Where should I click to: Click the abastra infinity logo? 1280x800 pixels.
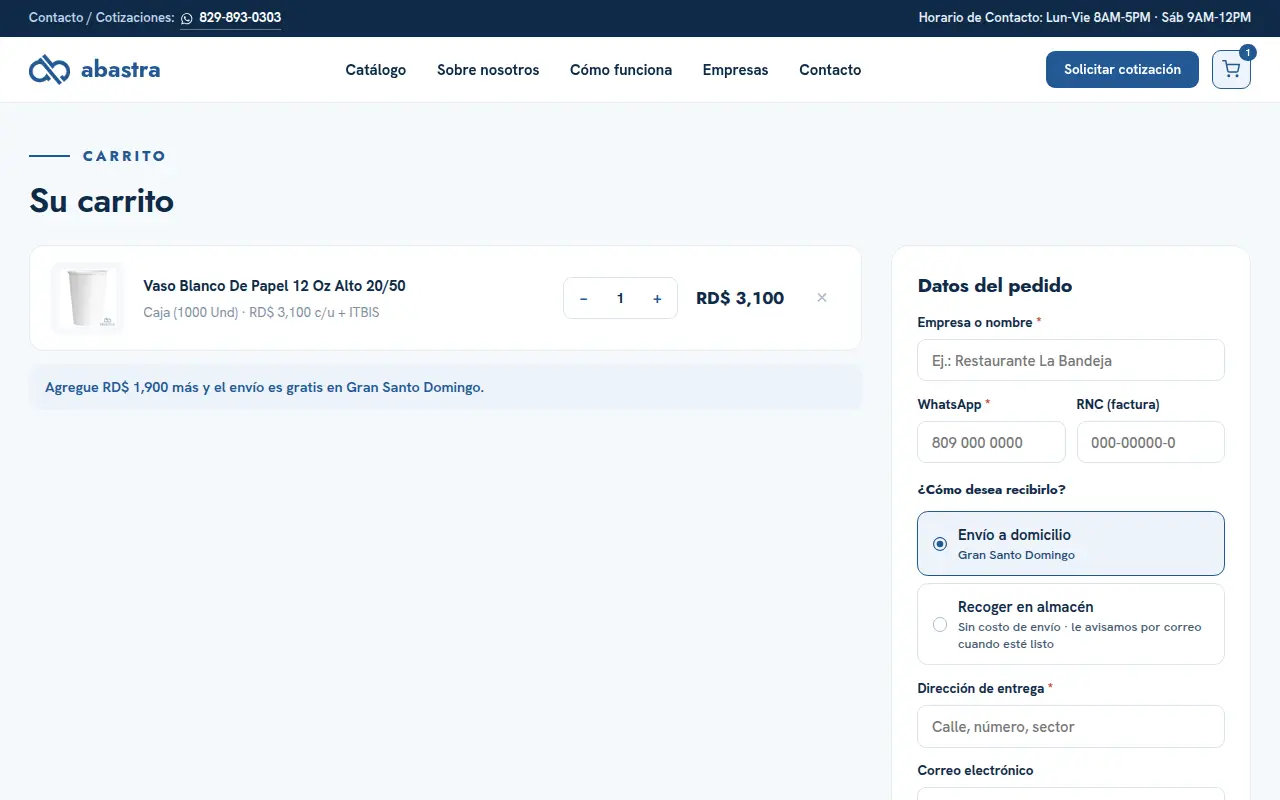tap(49, 70)
